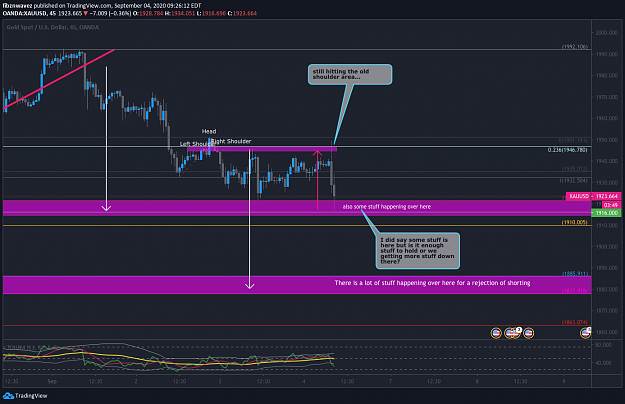Click the (1863.074) red horizontal line label
The width and height of the screenshot is (625, 404).
pos(574,322)
